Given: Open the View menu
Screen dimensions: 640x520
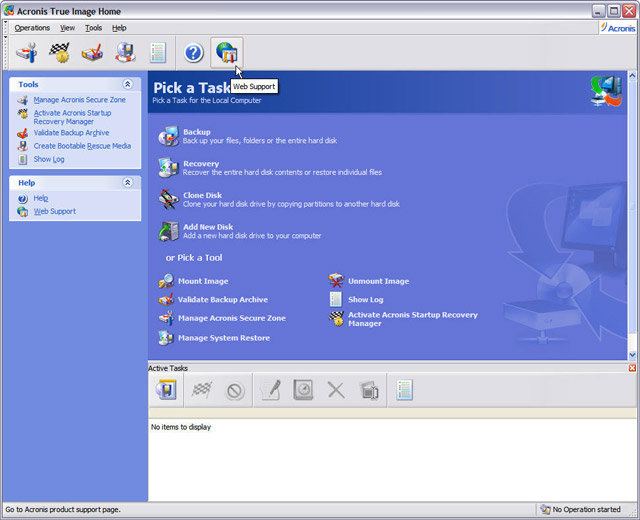Looking at the screenshot, I should pyautogui.click(x=67, y=28).
